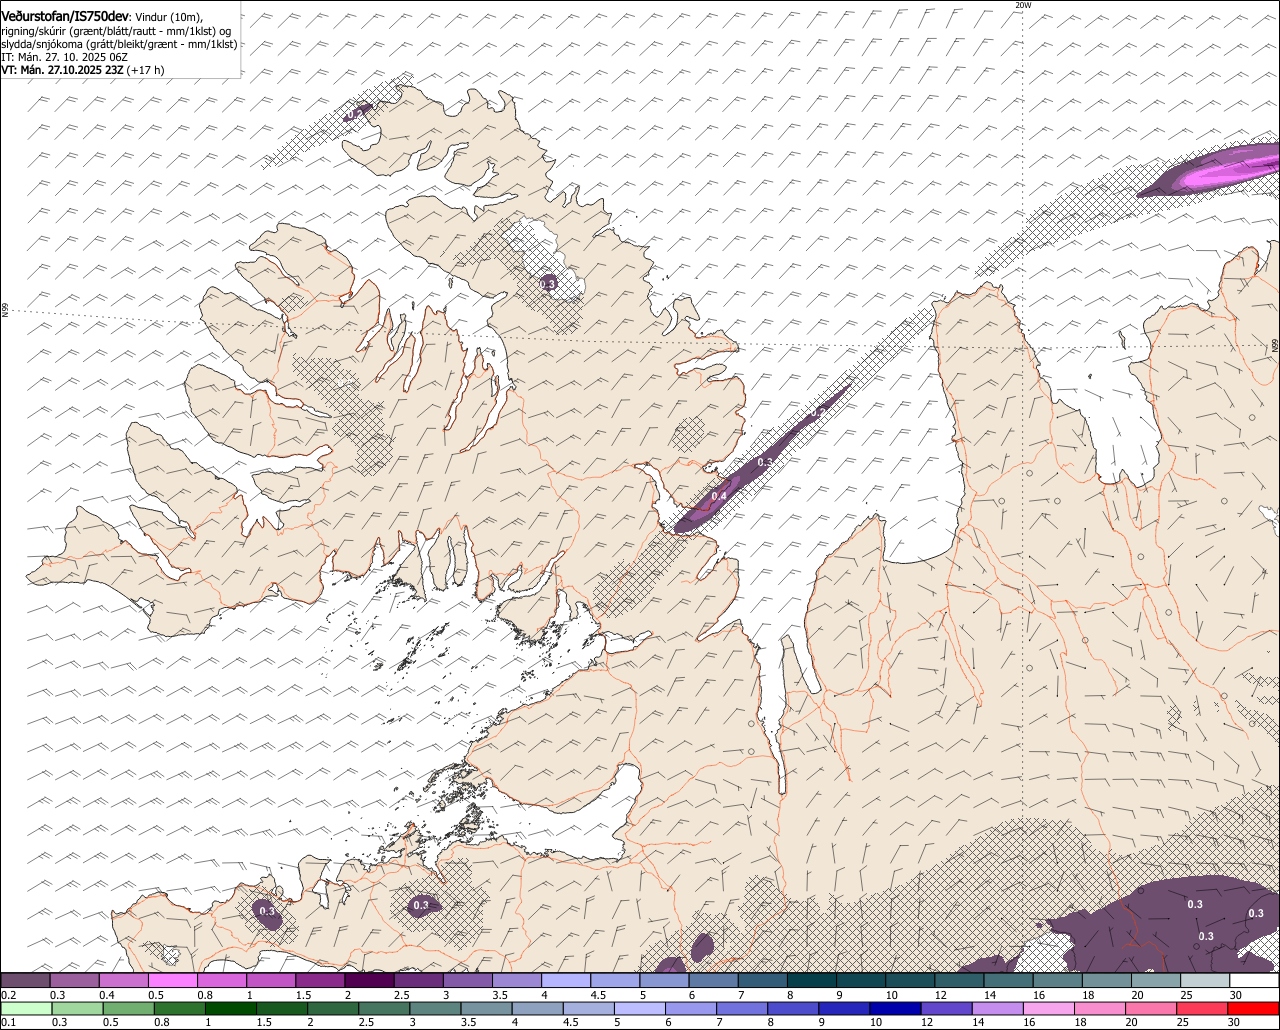Screen dimensions: 1280x1030
Task: Choose the lavender lower swatch labeled 14
Action: pyautogui.click(x=998, y=1009)
